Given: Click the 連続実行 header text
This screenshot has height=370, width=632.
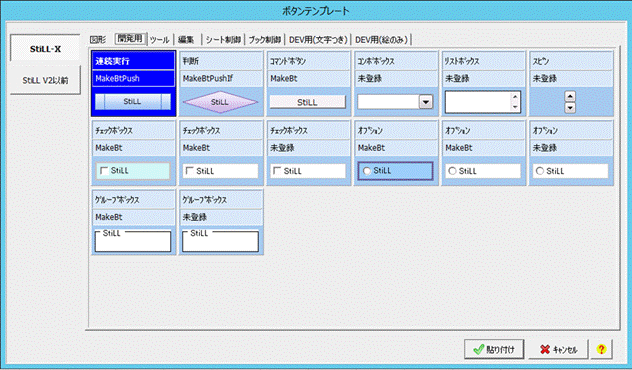Looking at the screenshot, I should click(112, 61).
